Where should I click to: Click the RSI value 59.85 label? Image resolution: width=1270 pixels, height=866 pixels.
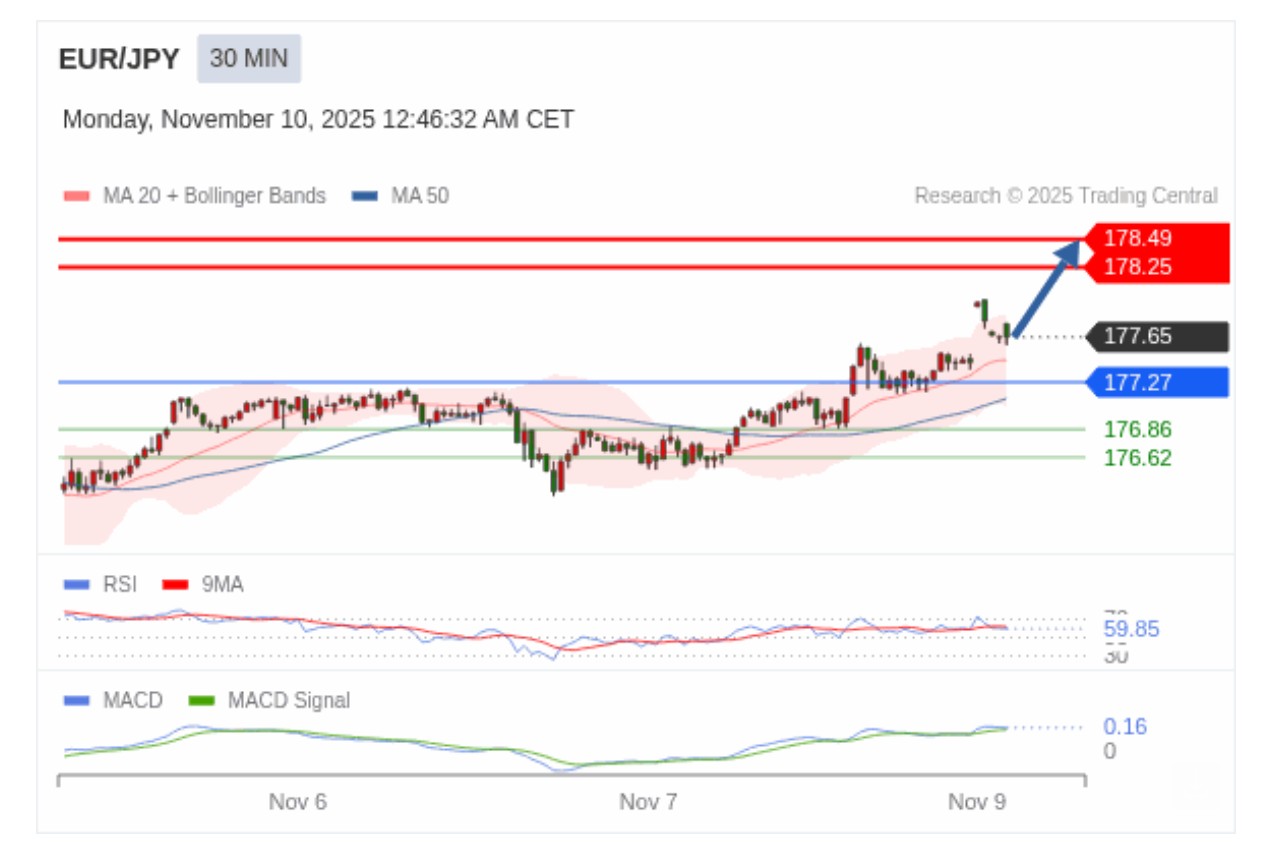pos(1131,629)
